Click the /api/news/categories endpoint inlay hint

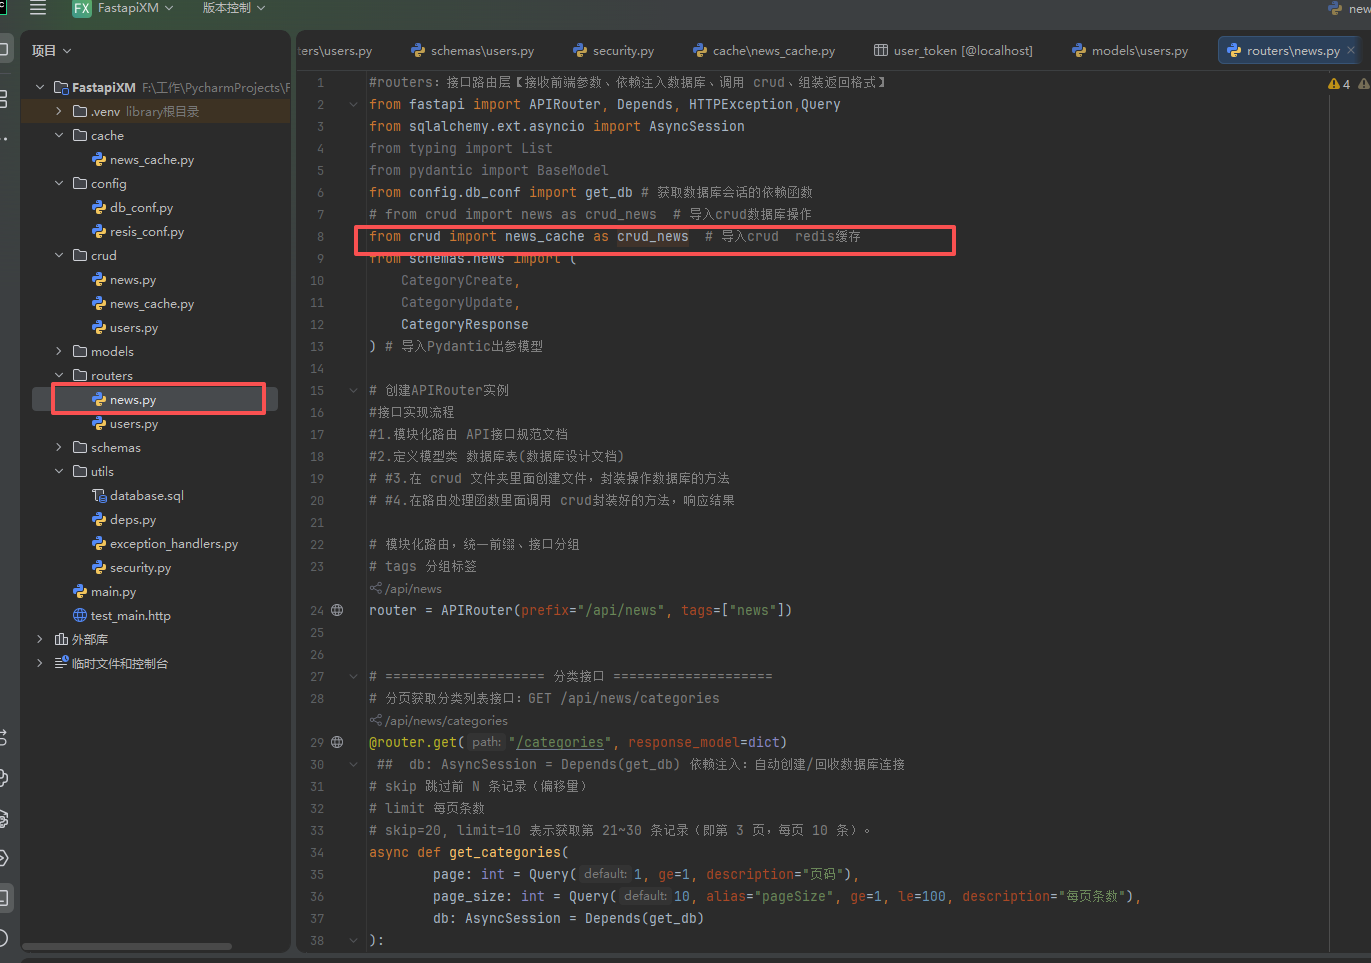coord(439,721)
